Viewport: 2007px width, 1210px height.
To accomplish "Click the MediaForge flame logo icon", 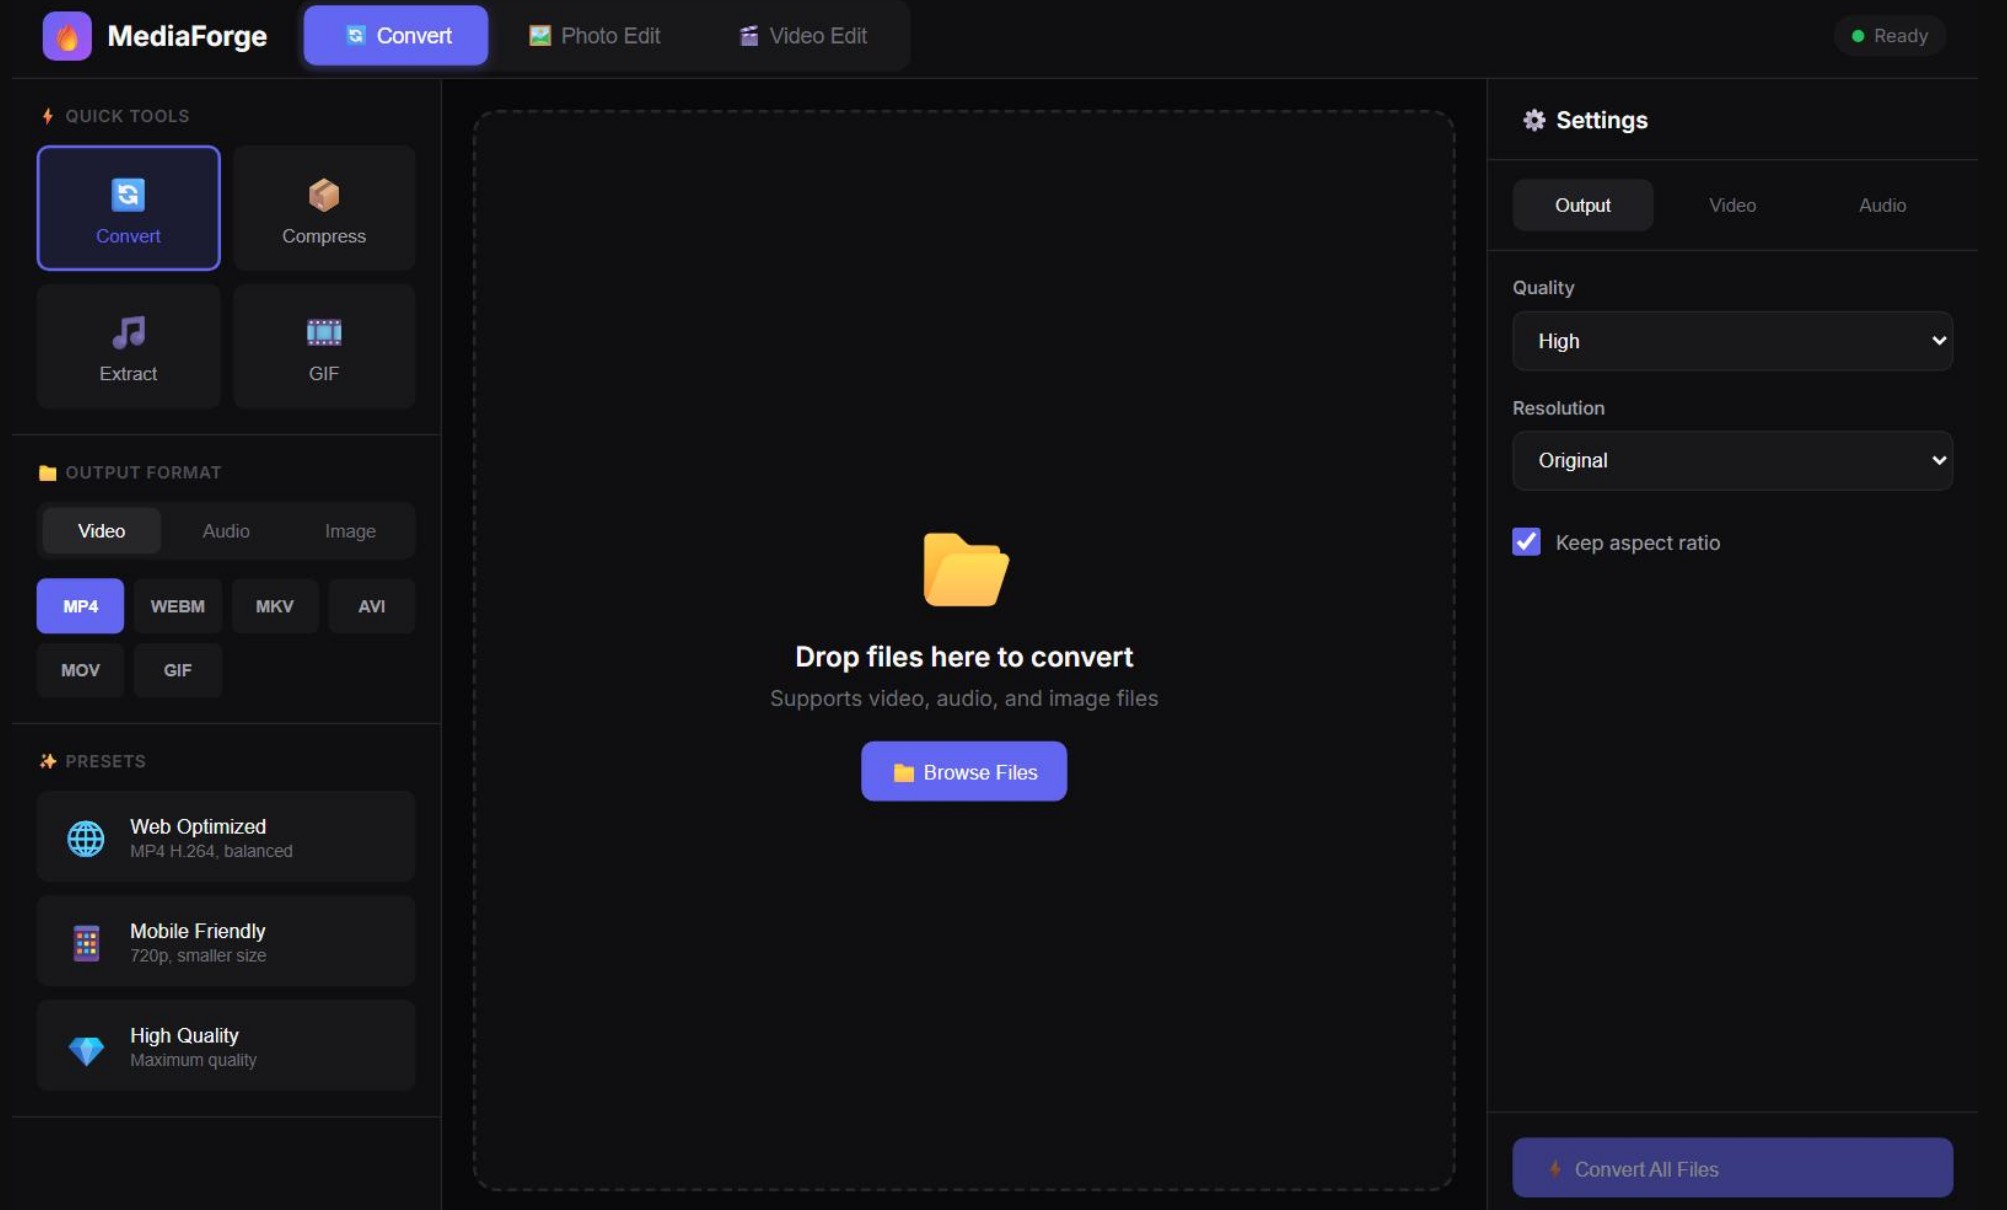I will click(x=66, y=36).
